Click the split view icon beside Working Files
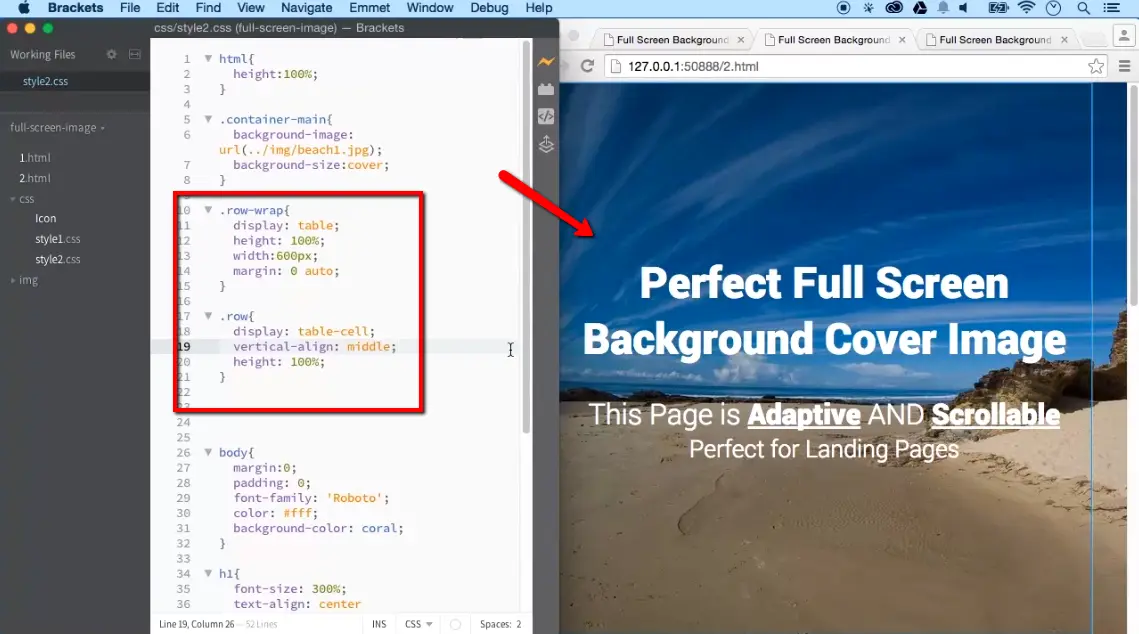 (134, 54)
